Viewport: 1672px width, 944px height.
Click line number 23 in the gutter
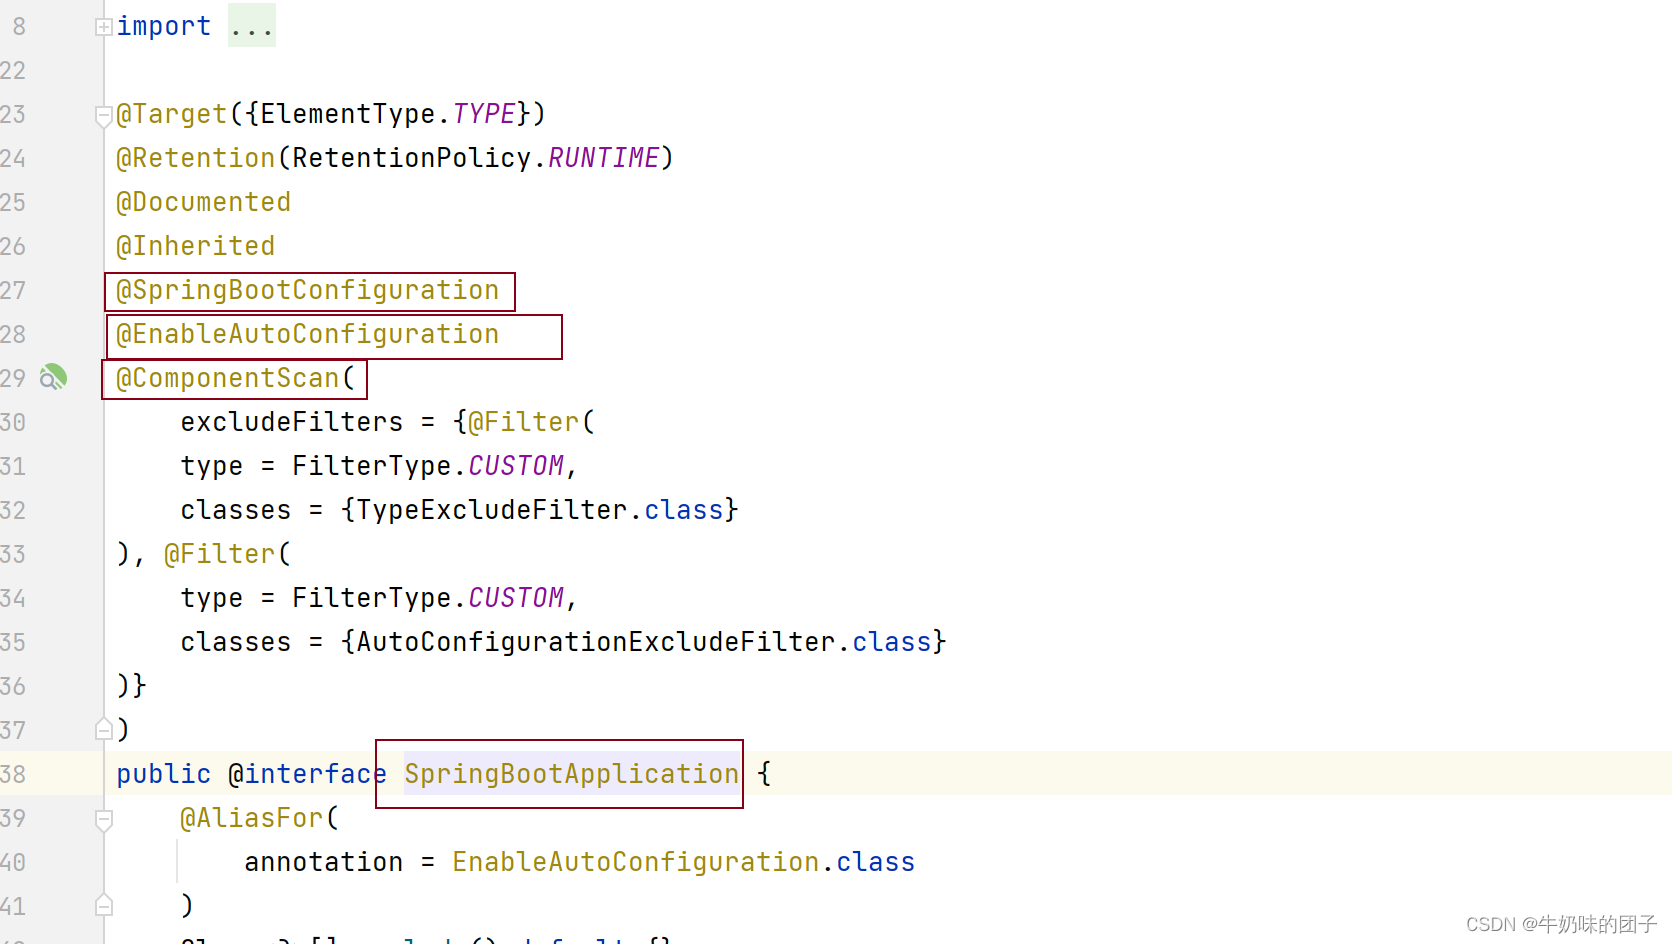[13, 114]
